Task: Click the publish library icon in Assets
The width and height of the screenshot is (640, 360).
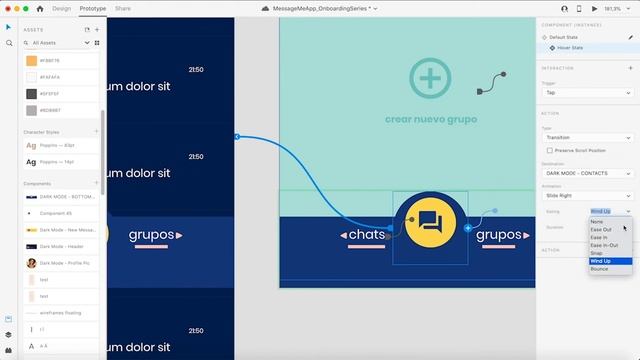Action: pyautogui.click(x=87, y=29)
